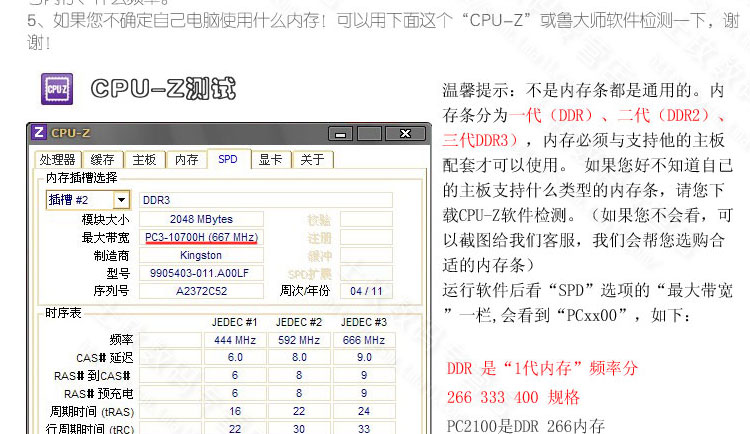
Task: Click the PC2100是DDR 266内存 line
Action: pos(526,426)
